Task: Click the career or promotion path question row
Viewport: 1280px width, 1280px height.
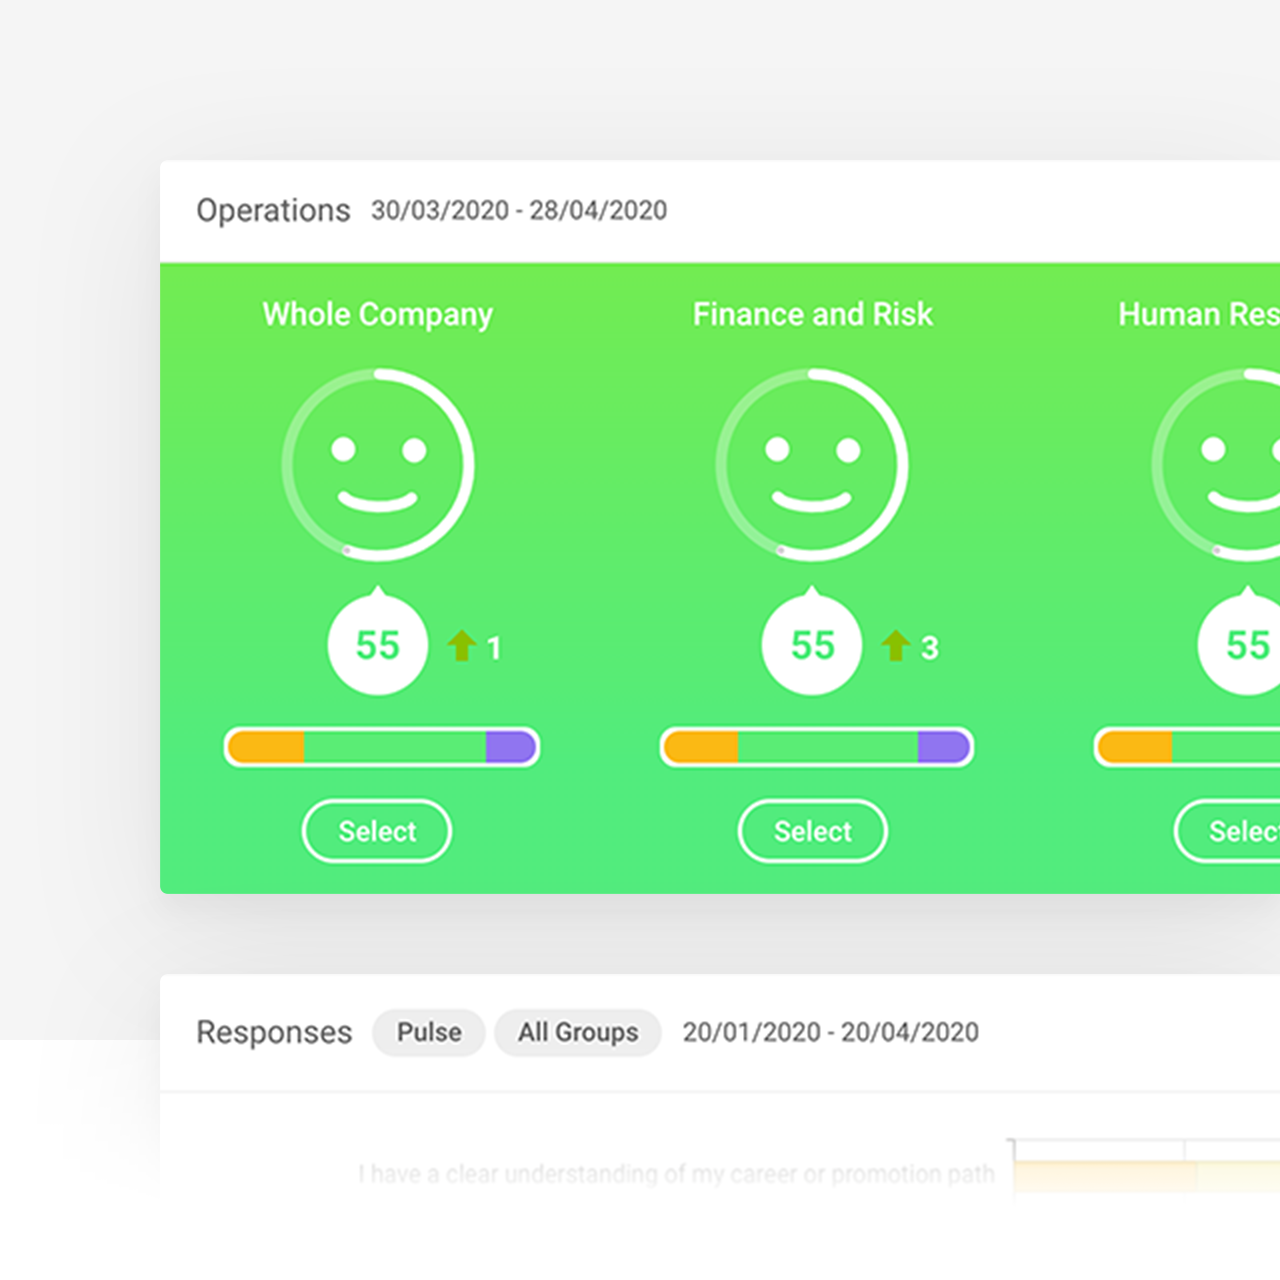Action: coord(676,1174)
